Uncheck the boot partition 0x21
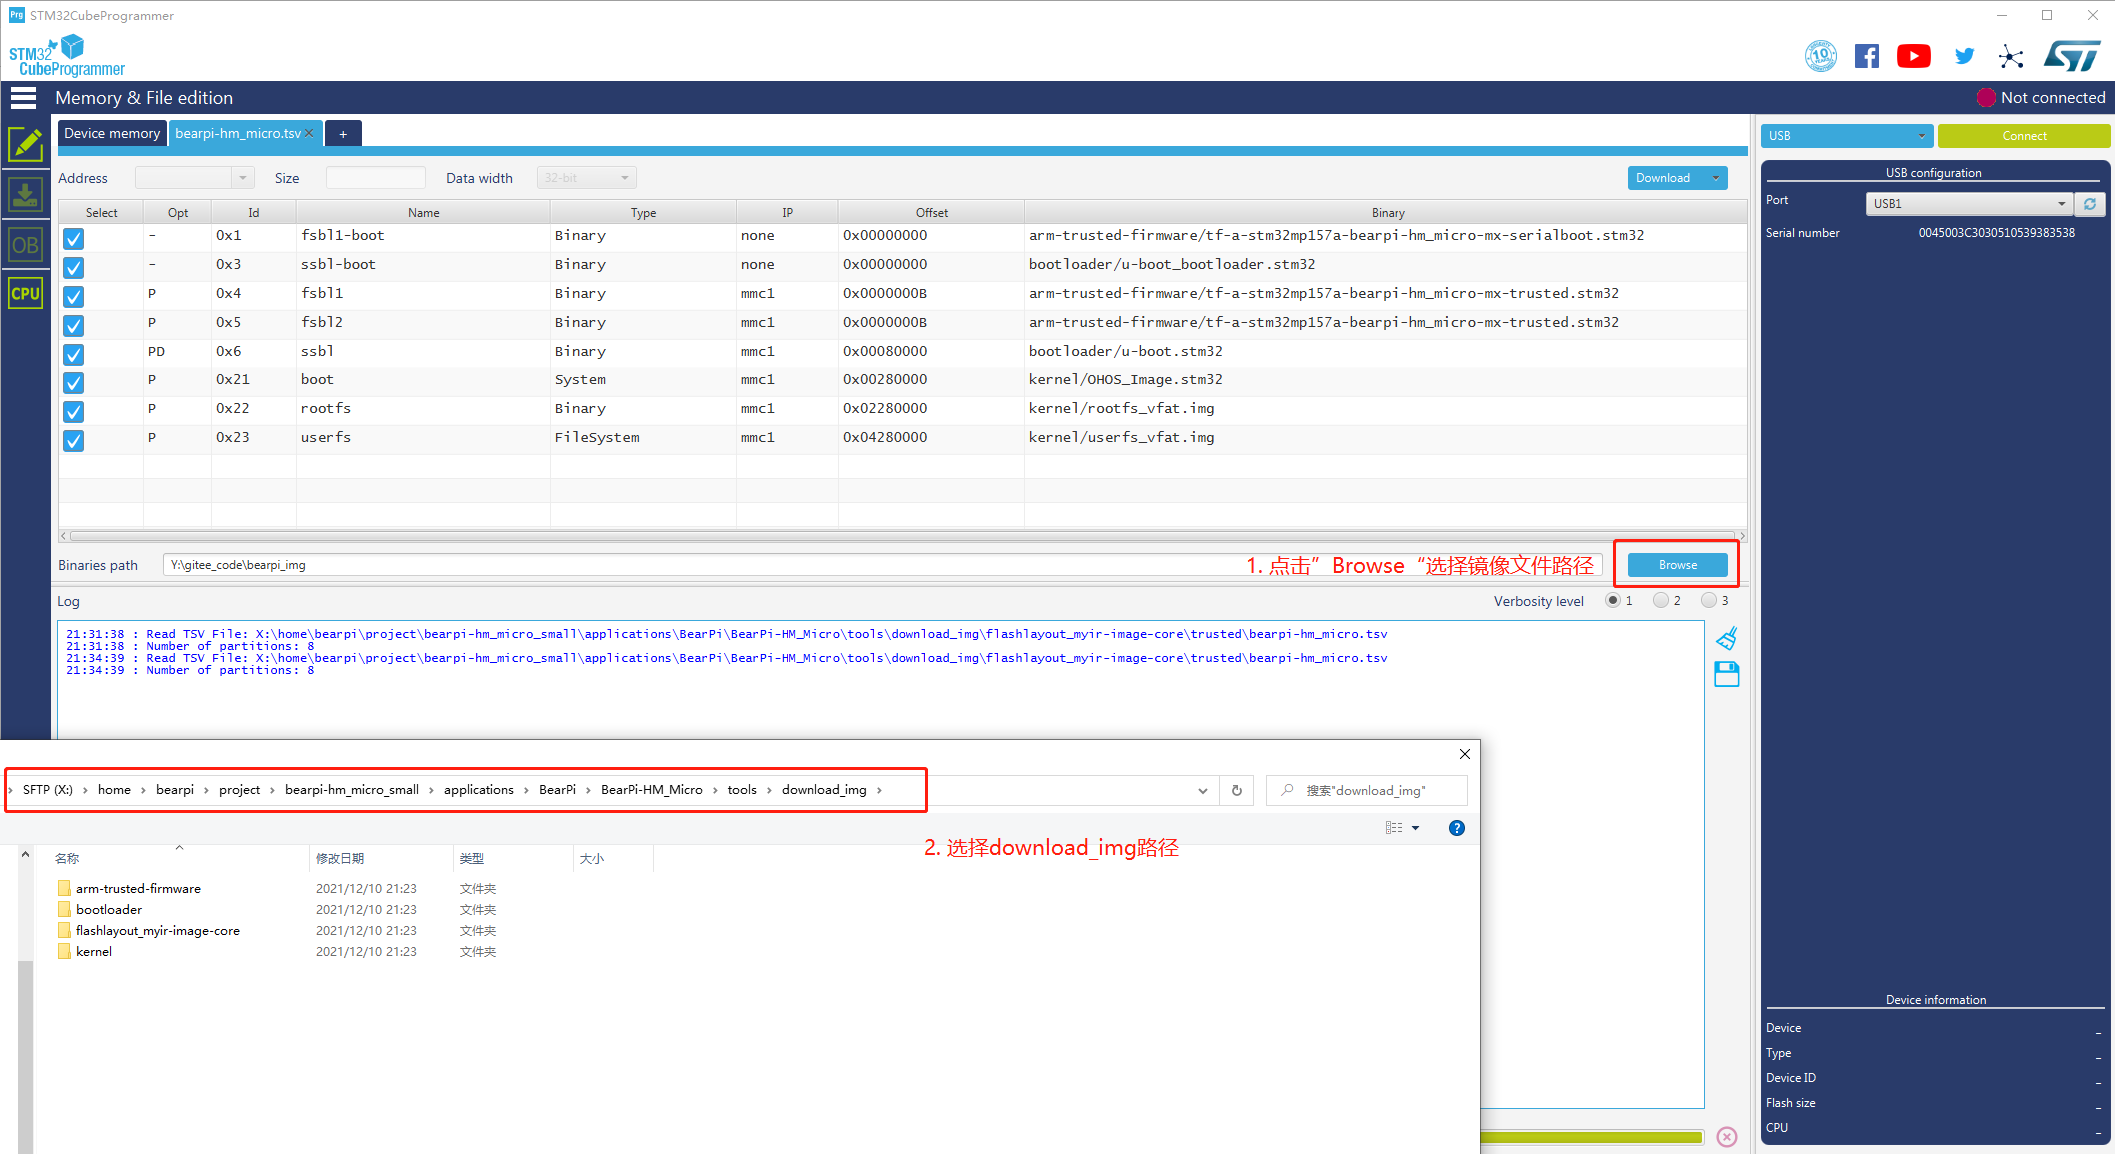 click(73, 382)
